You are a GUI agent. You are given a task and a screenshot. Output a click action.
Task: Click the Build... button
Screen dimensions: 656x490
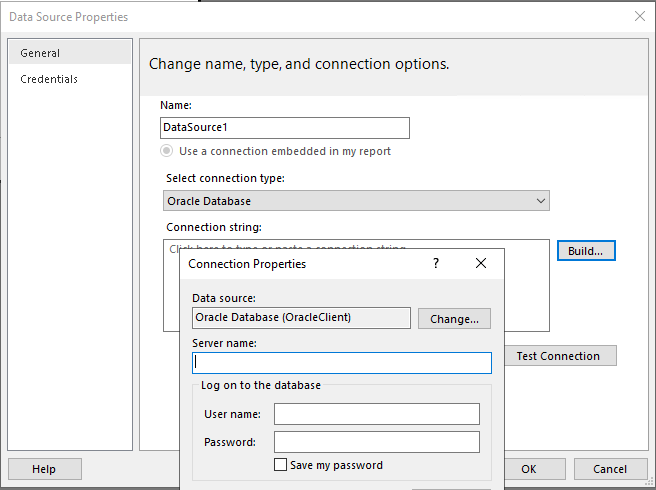[x=586, y=251]
